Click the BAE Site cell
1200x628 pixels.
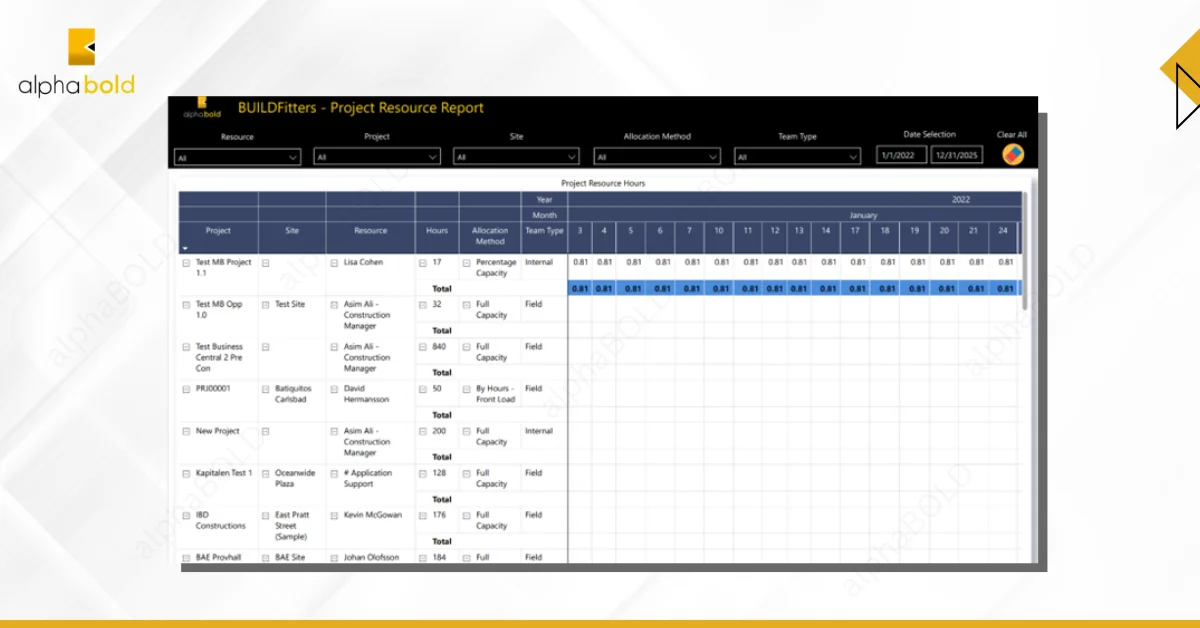[290, 557]
